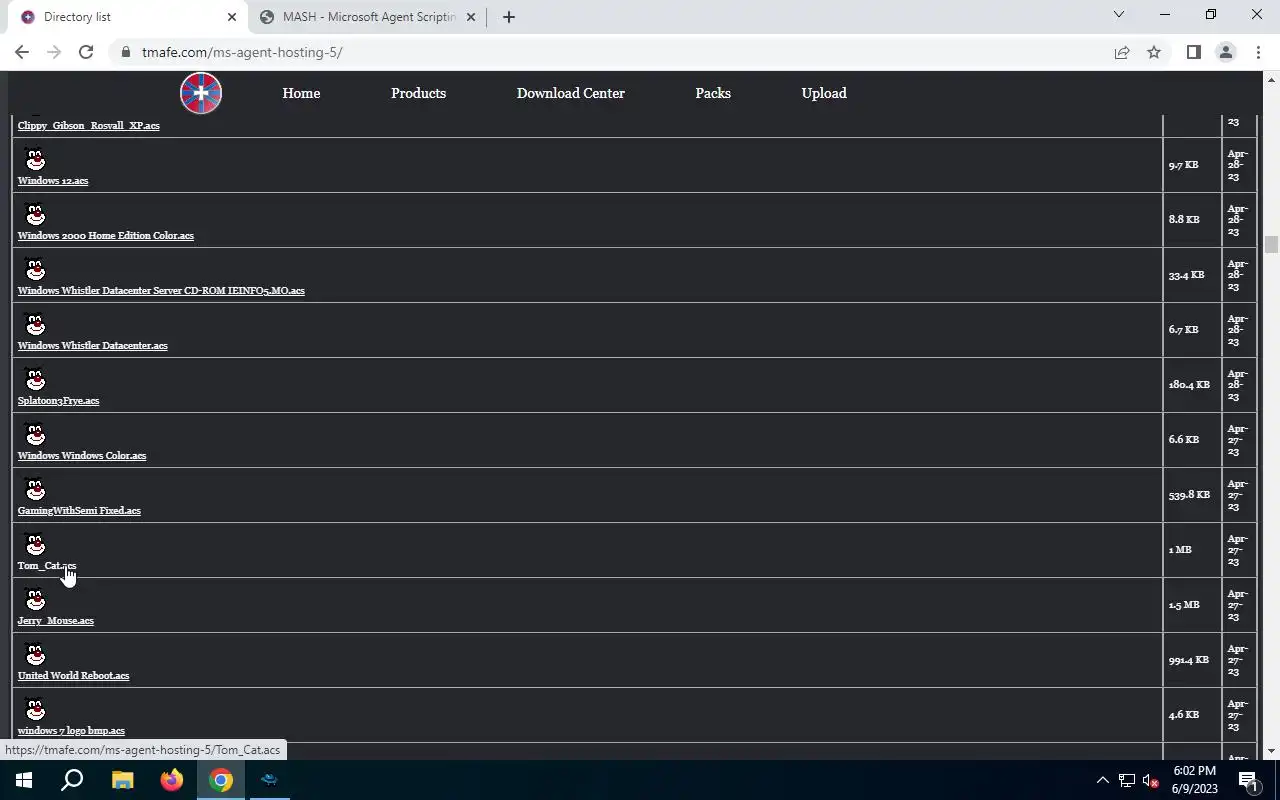The image size is (1280, 800).
Task: Go to the Home menu item
Action: click(x=301, y=93)
